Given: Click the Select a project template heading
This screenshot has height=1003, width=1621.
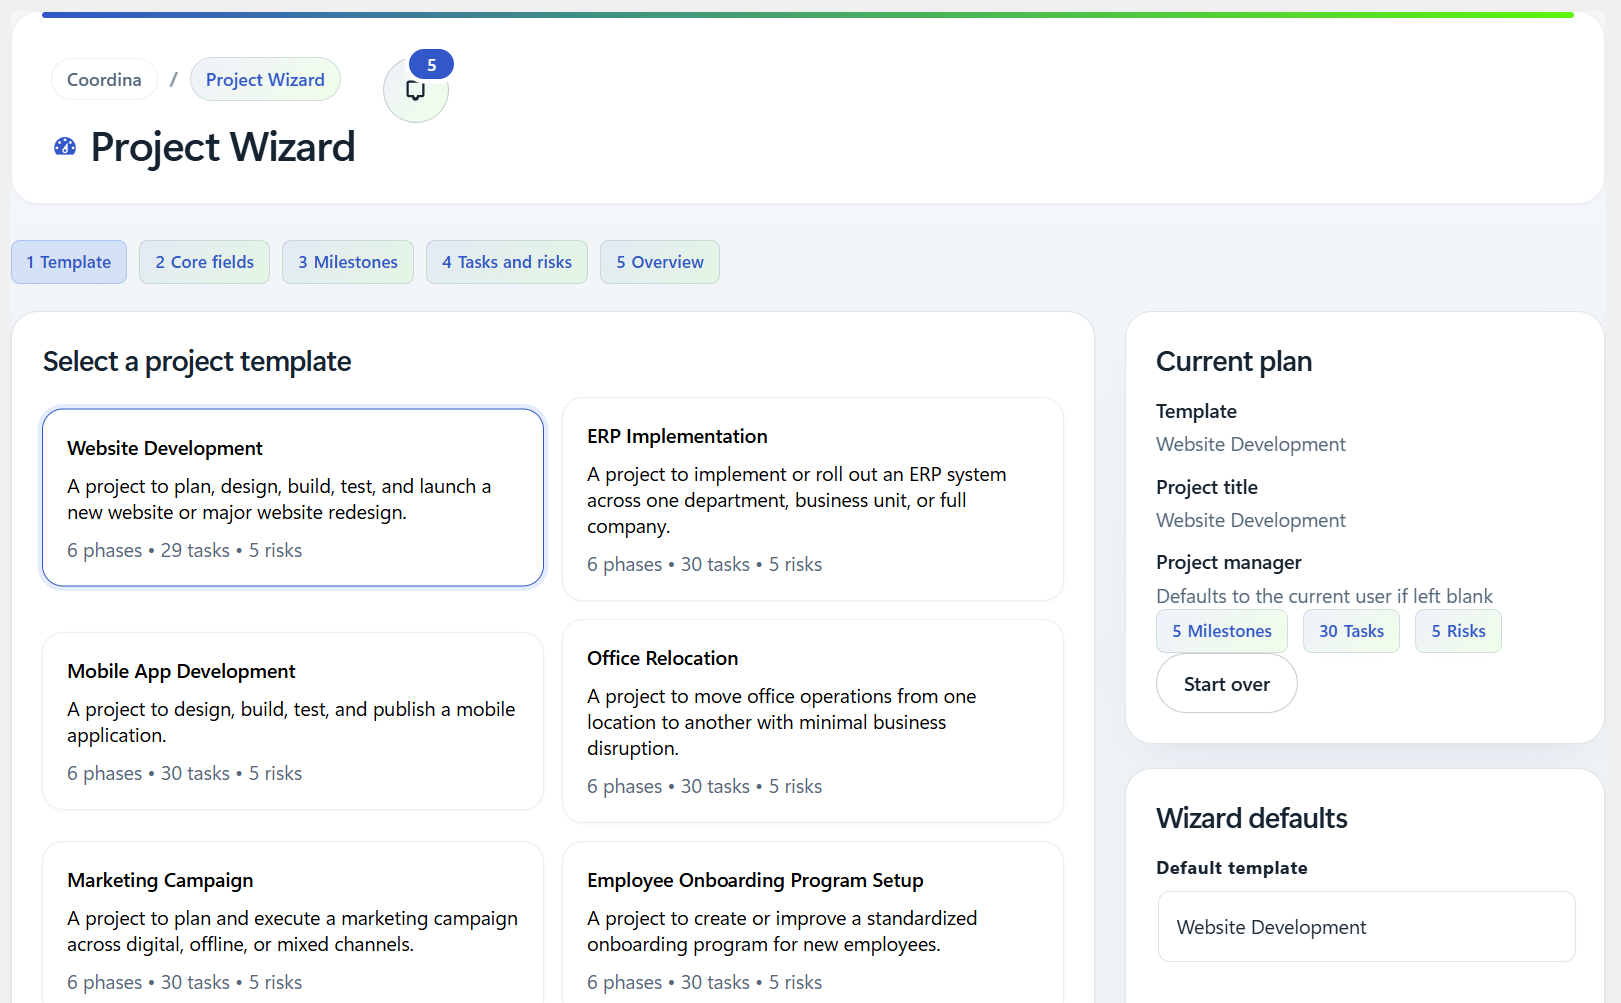Looking at the screenshot, I should click(197, 361).
